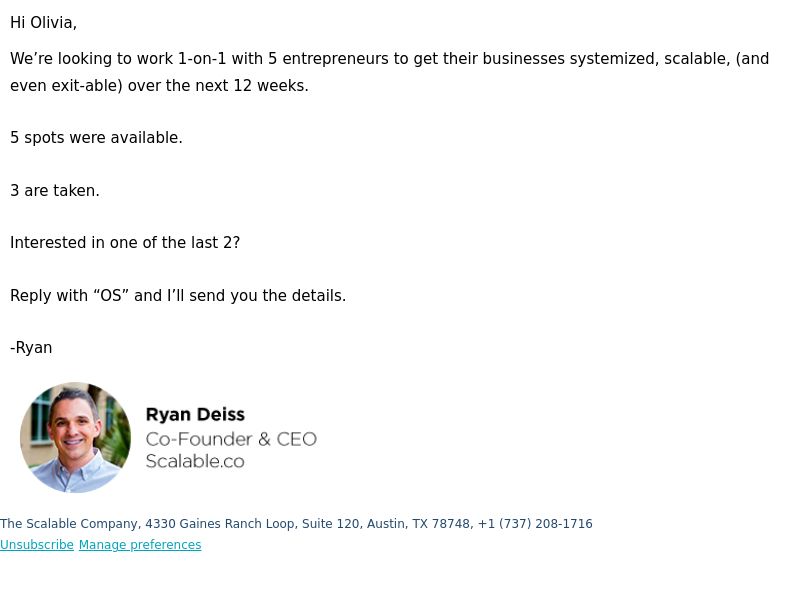Click the +1 (737) 208-1716 phone number
The image size is (800, 600).
(x=535, y=524)
